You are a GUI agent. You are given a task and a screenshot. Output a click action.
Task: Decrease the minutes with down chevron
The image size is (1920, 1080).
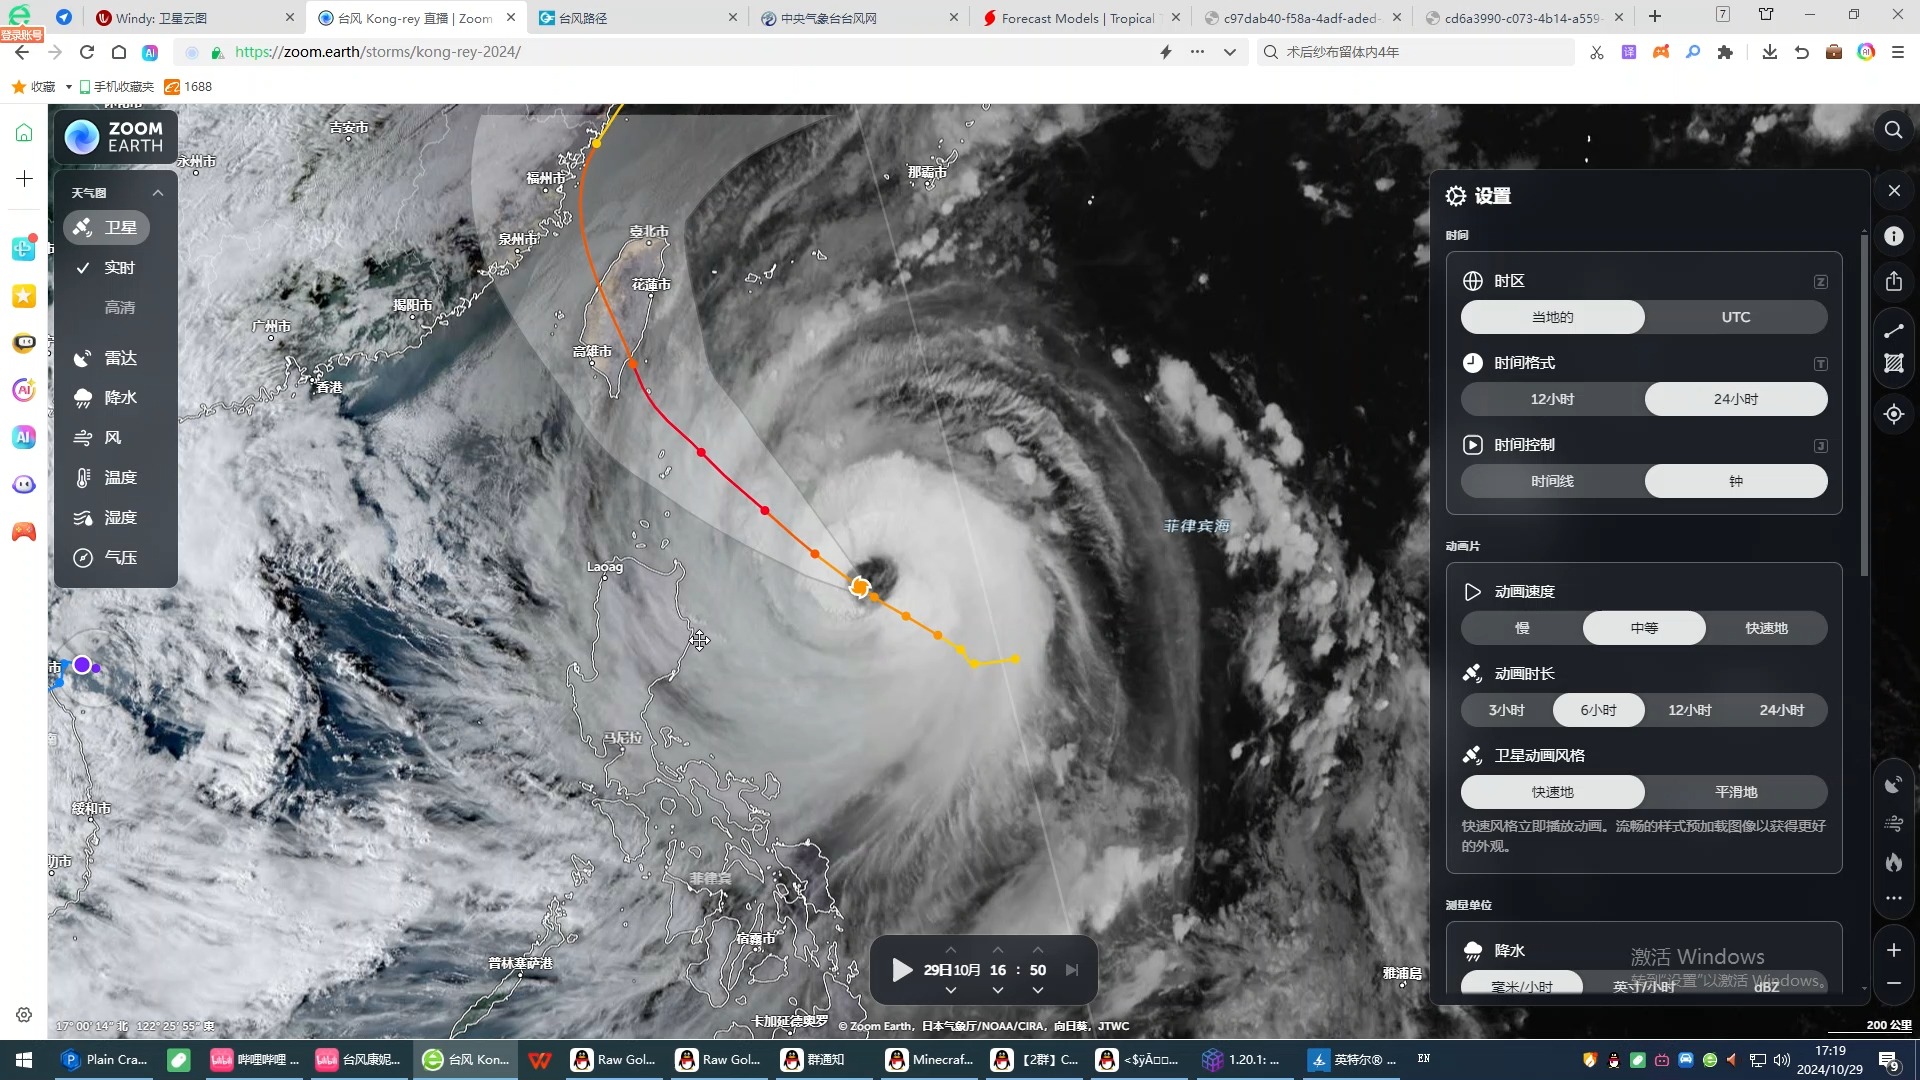[1038, 990]
